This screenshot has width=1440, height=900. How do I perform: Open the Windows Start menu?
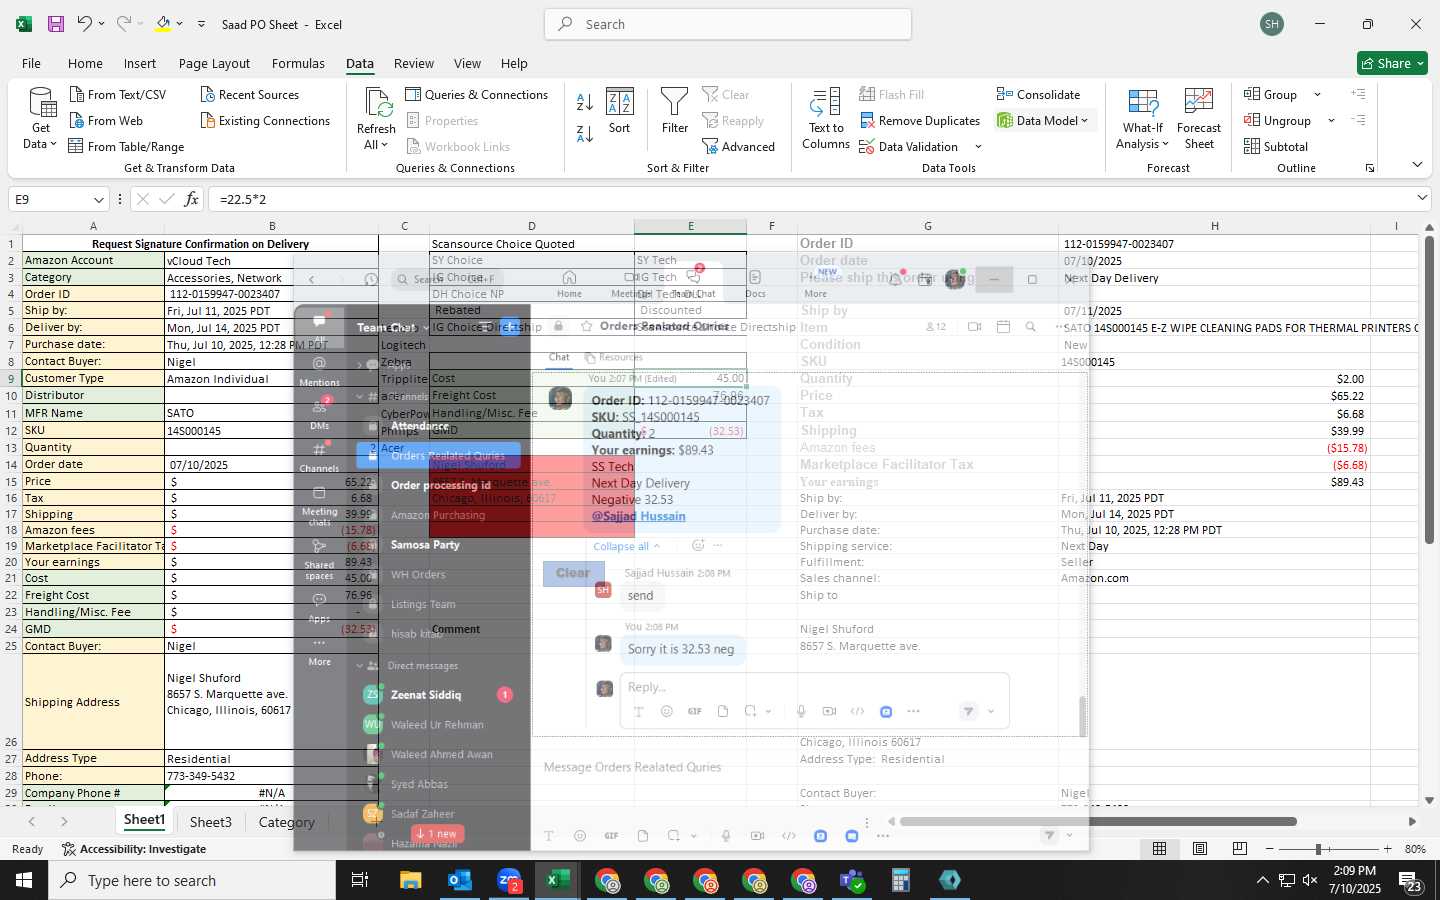pyautogui.click(x=24, y=880)
